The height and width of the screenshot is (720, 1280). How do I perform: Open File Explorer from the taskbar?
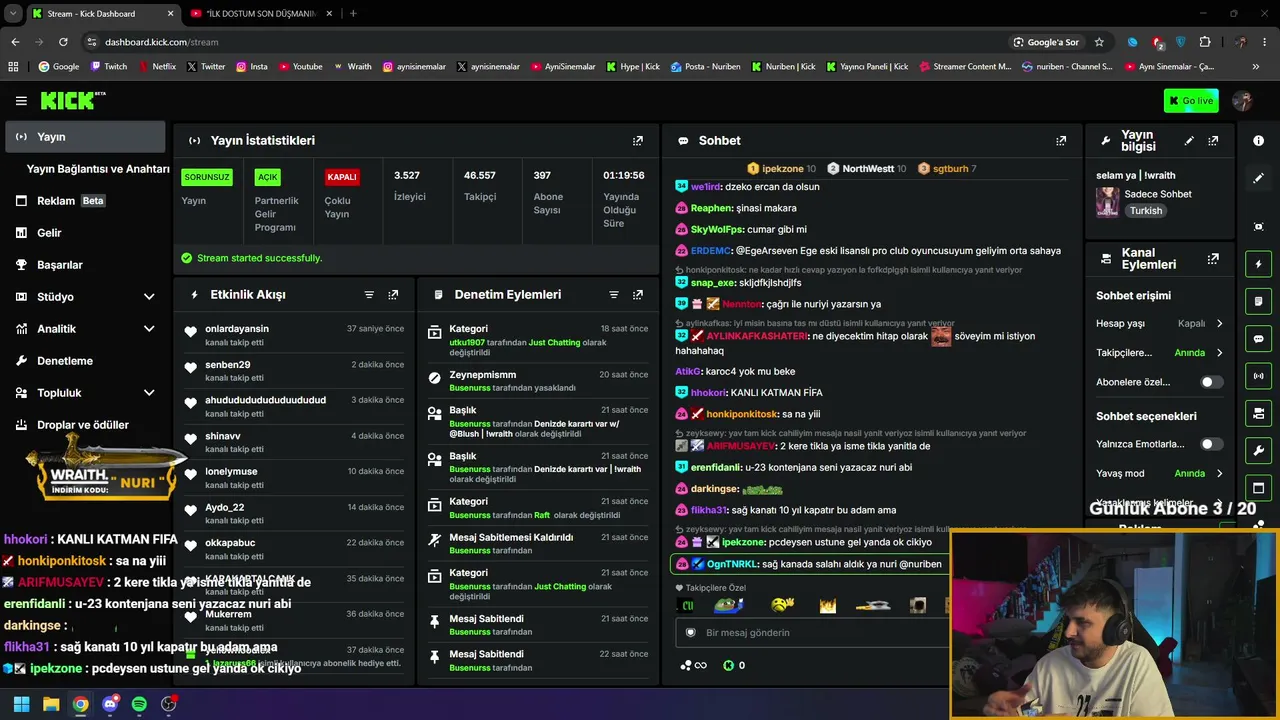coord(51,704)
